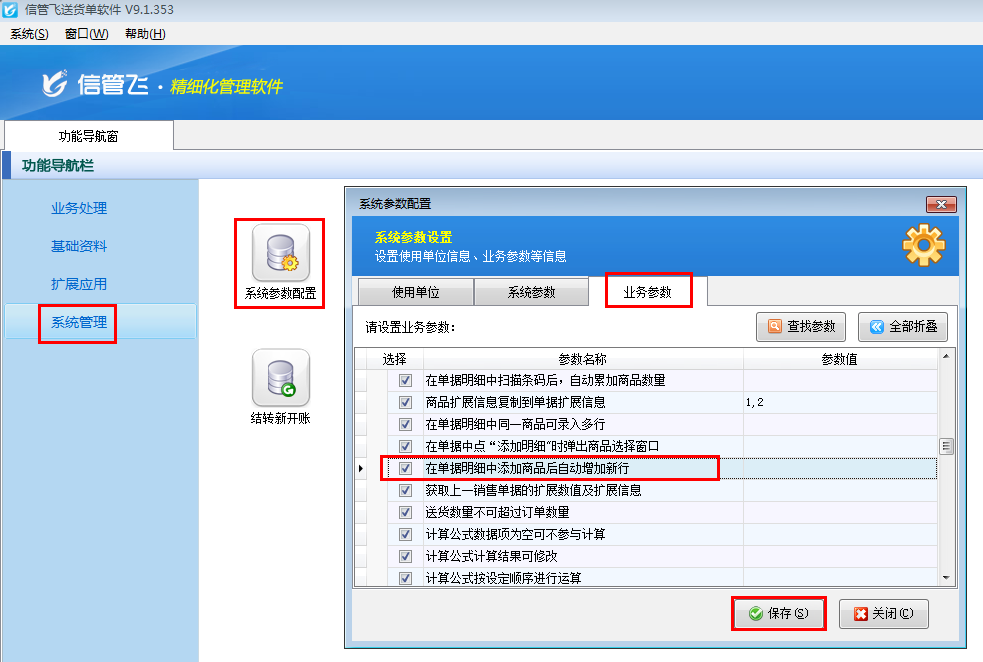
Task: Open the 系统(S) menu
Action: (x=29, y=34)
